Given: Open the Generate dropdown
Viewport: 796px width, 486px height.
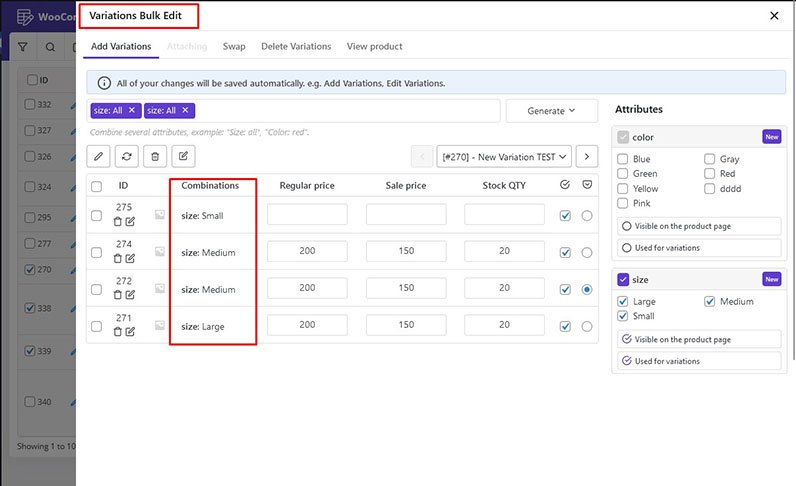Looking at the screenshot, I should pos(551,111).
